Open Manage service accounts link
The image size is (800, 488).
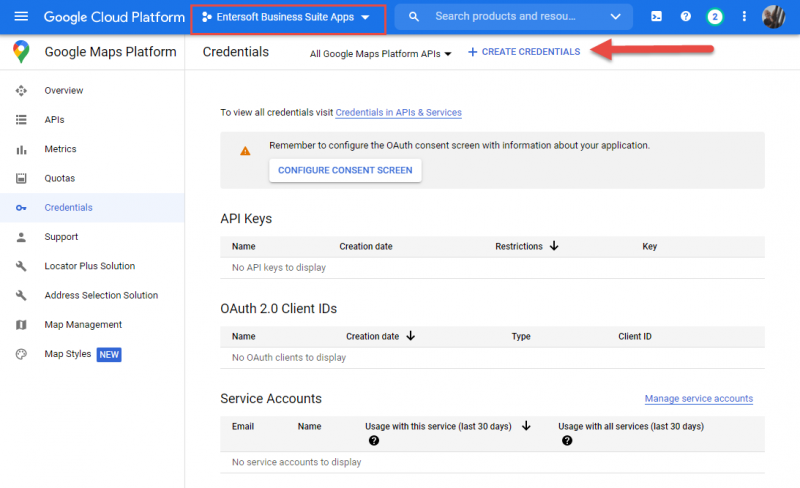pyautogui.click(x=699, y=399)
